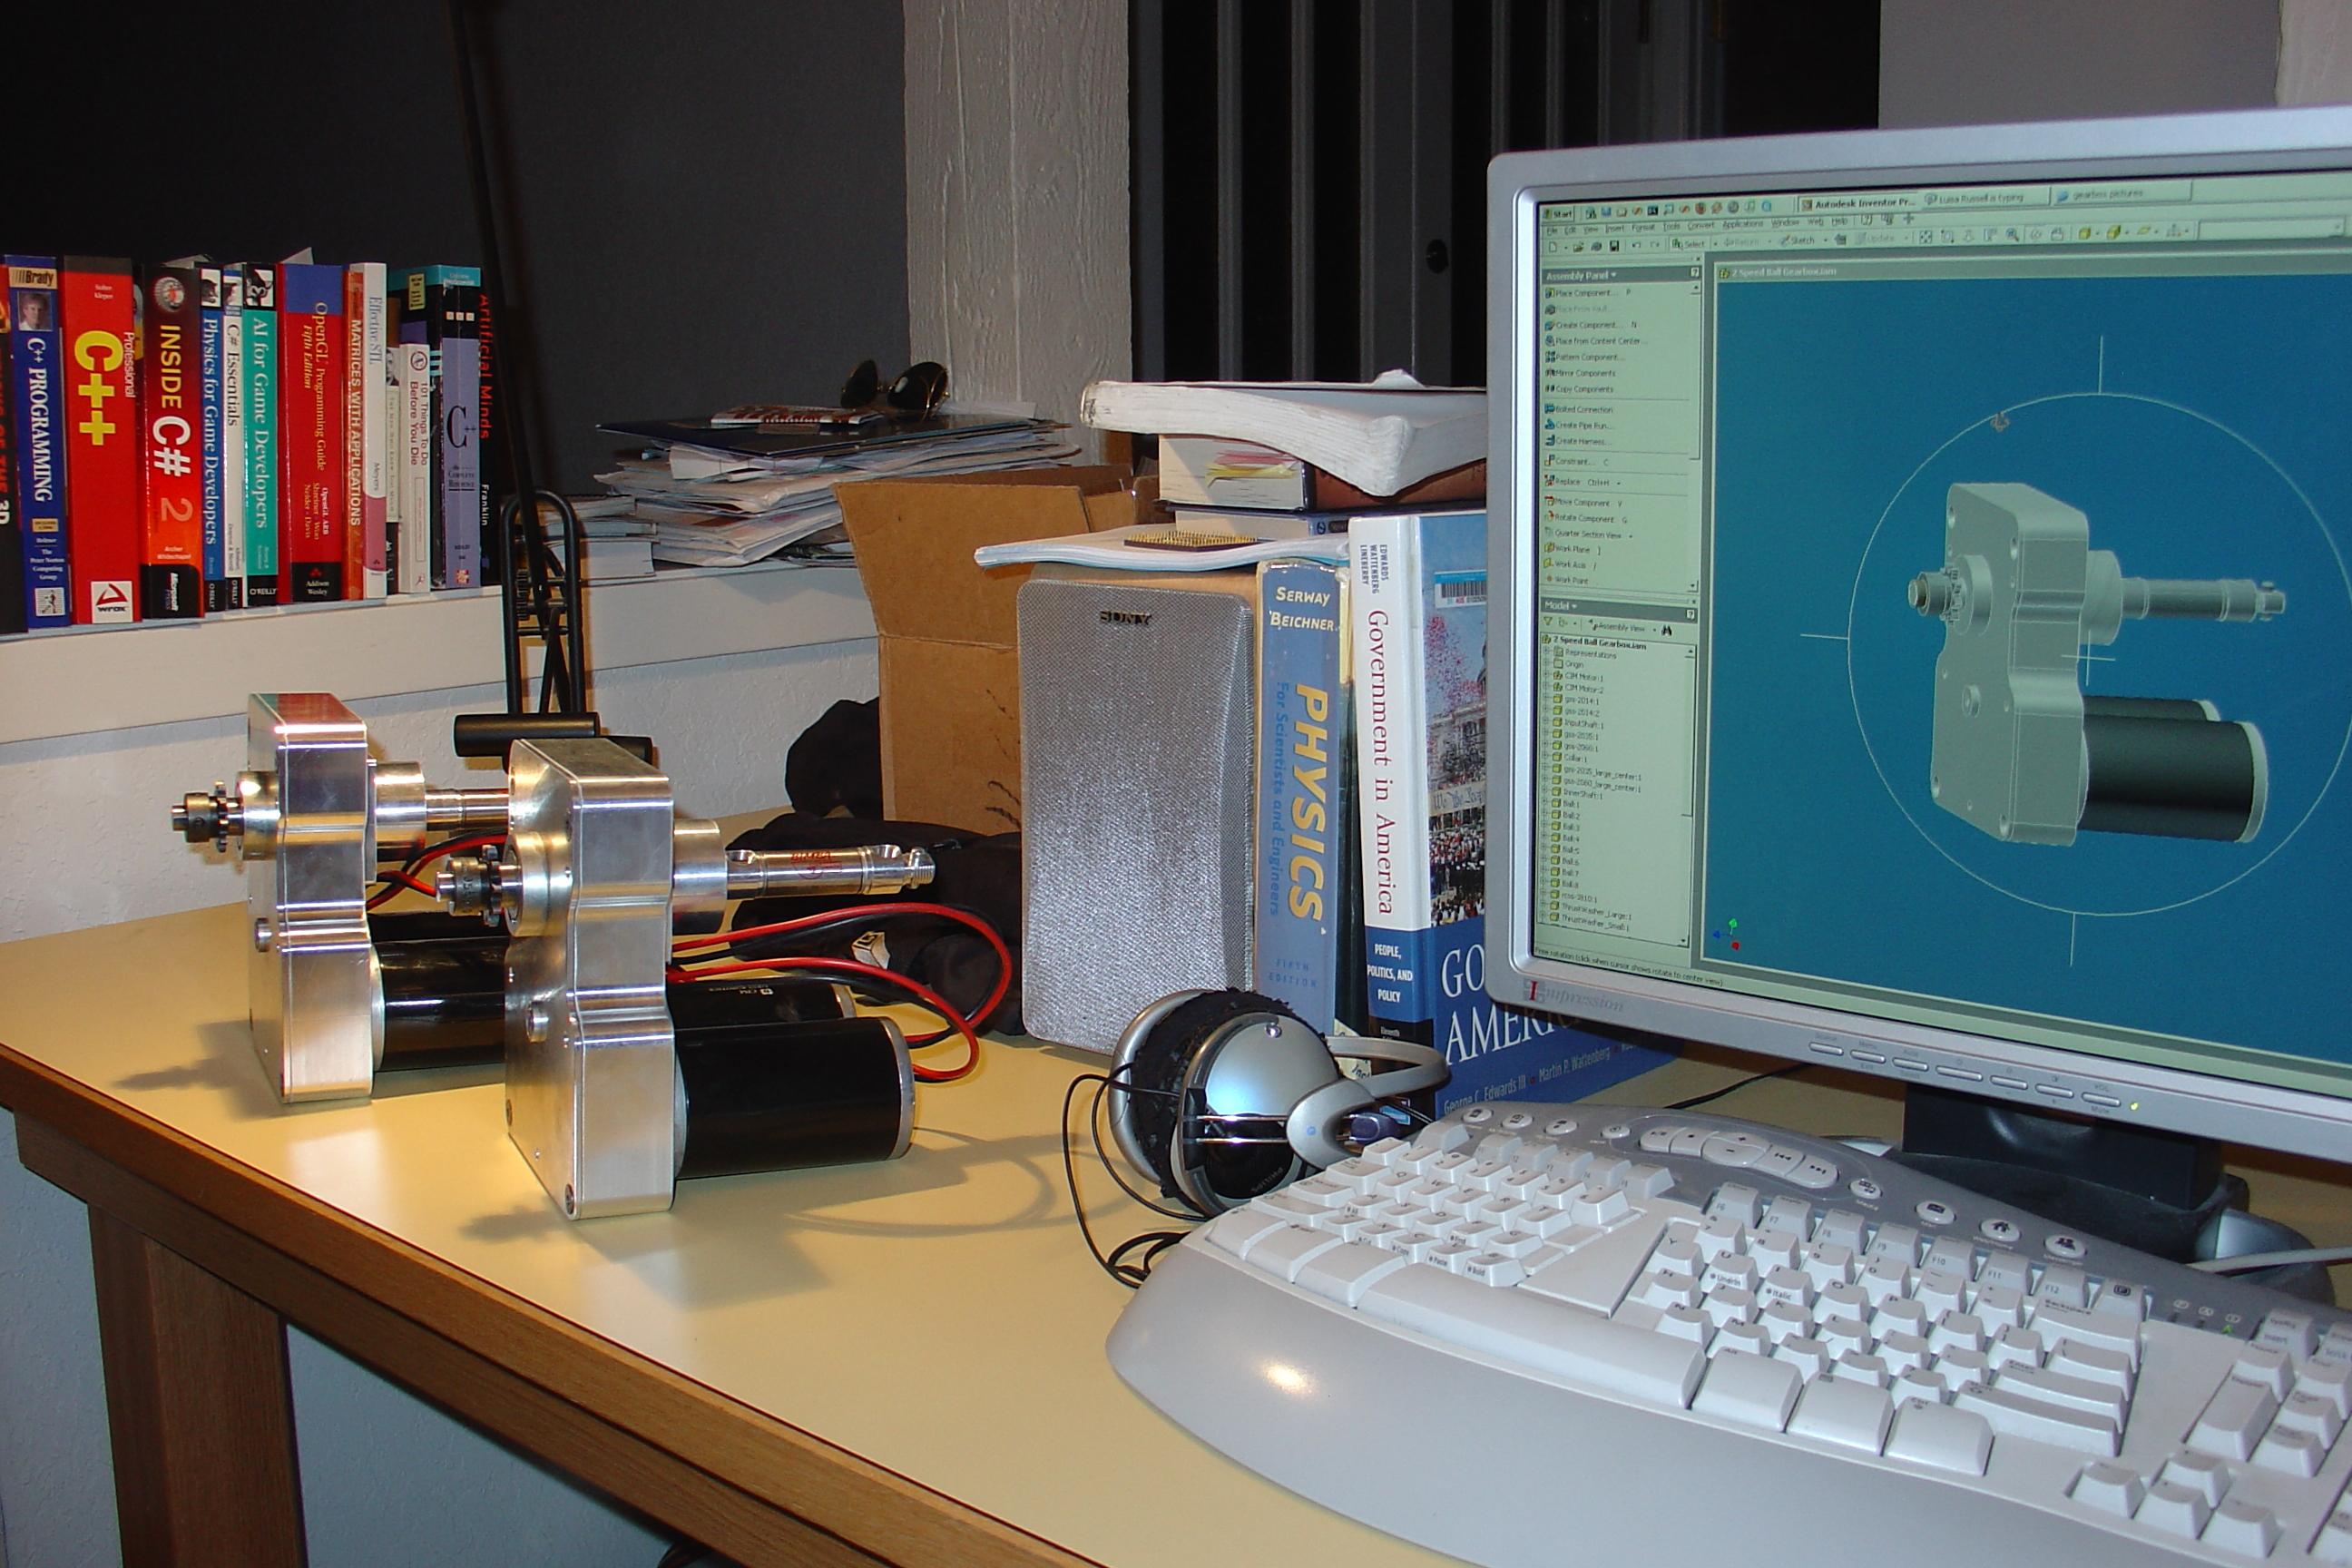Select ThrustWasher_Large:1 in model tree

1590,910
